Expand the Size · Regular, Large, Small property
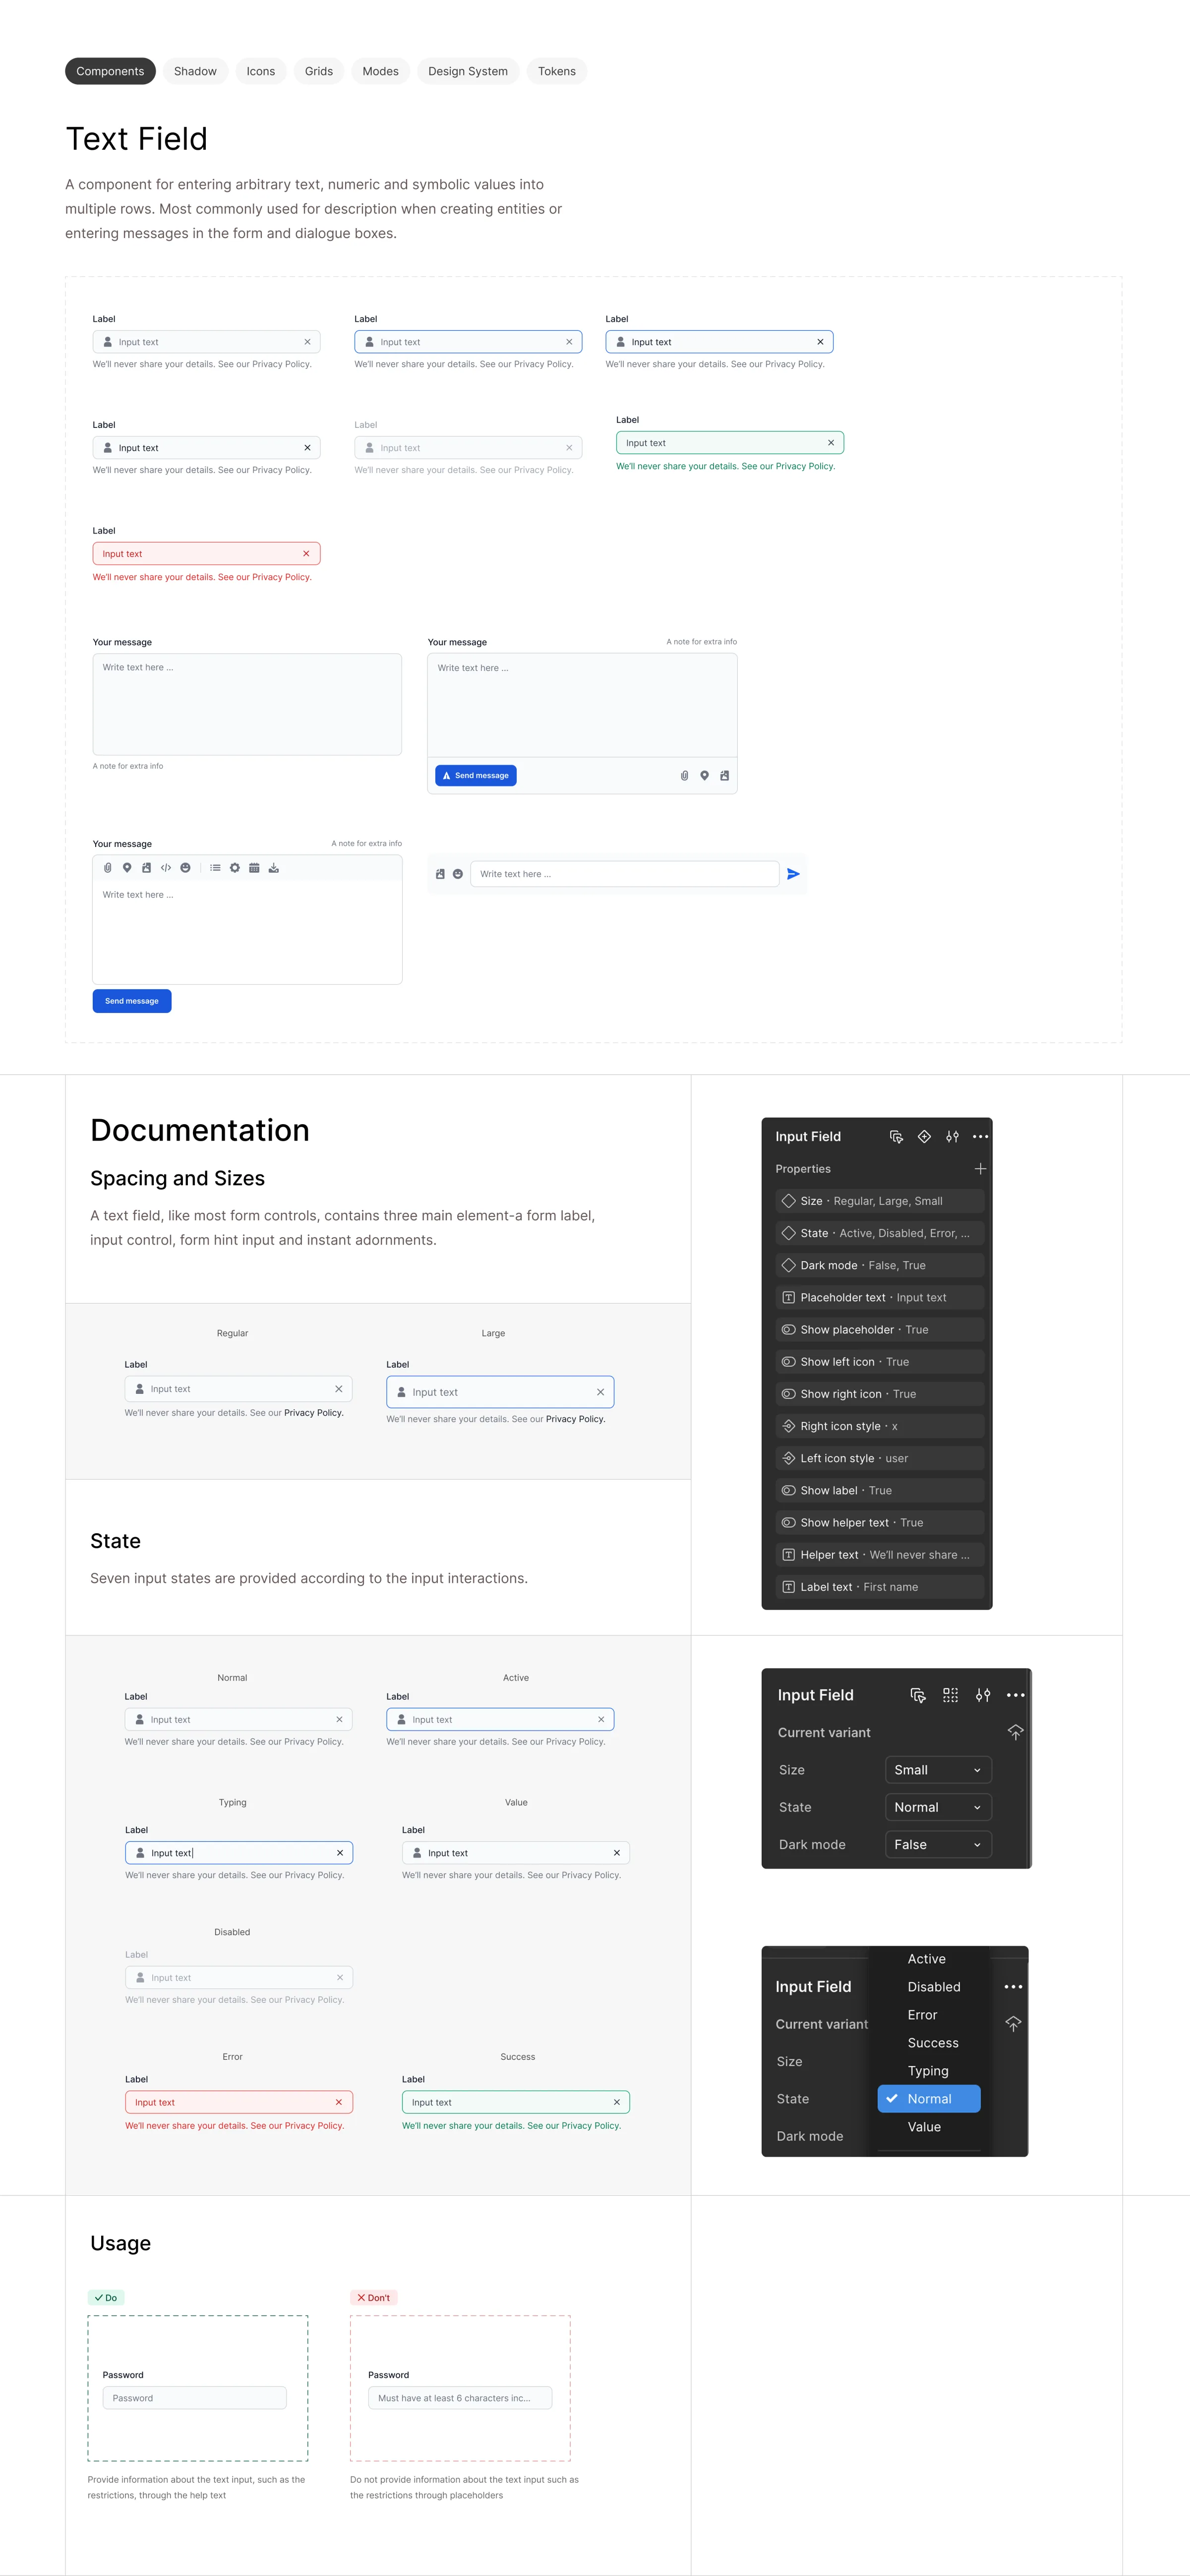The image size is (1190, 2576). point(881,1201)
